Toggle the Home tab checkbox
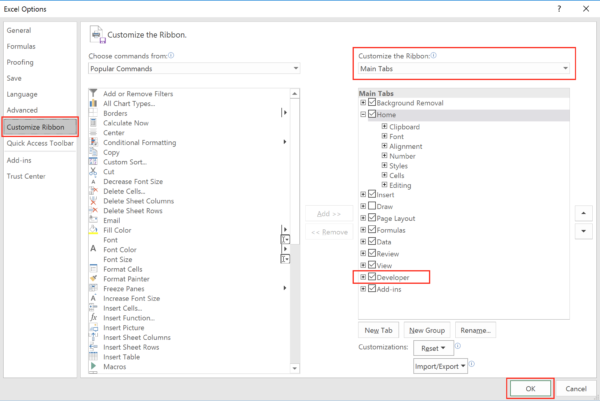The width and height of the screenshot is (600, 401). 372,114
